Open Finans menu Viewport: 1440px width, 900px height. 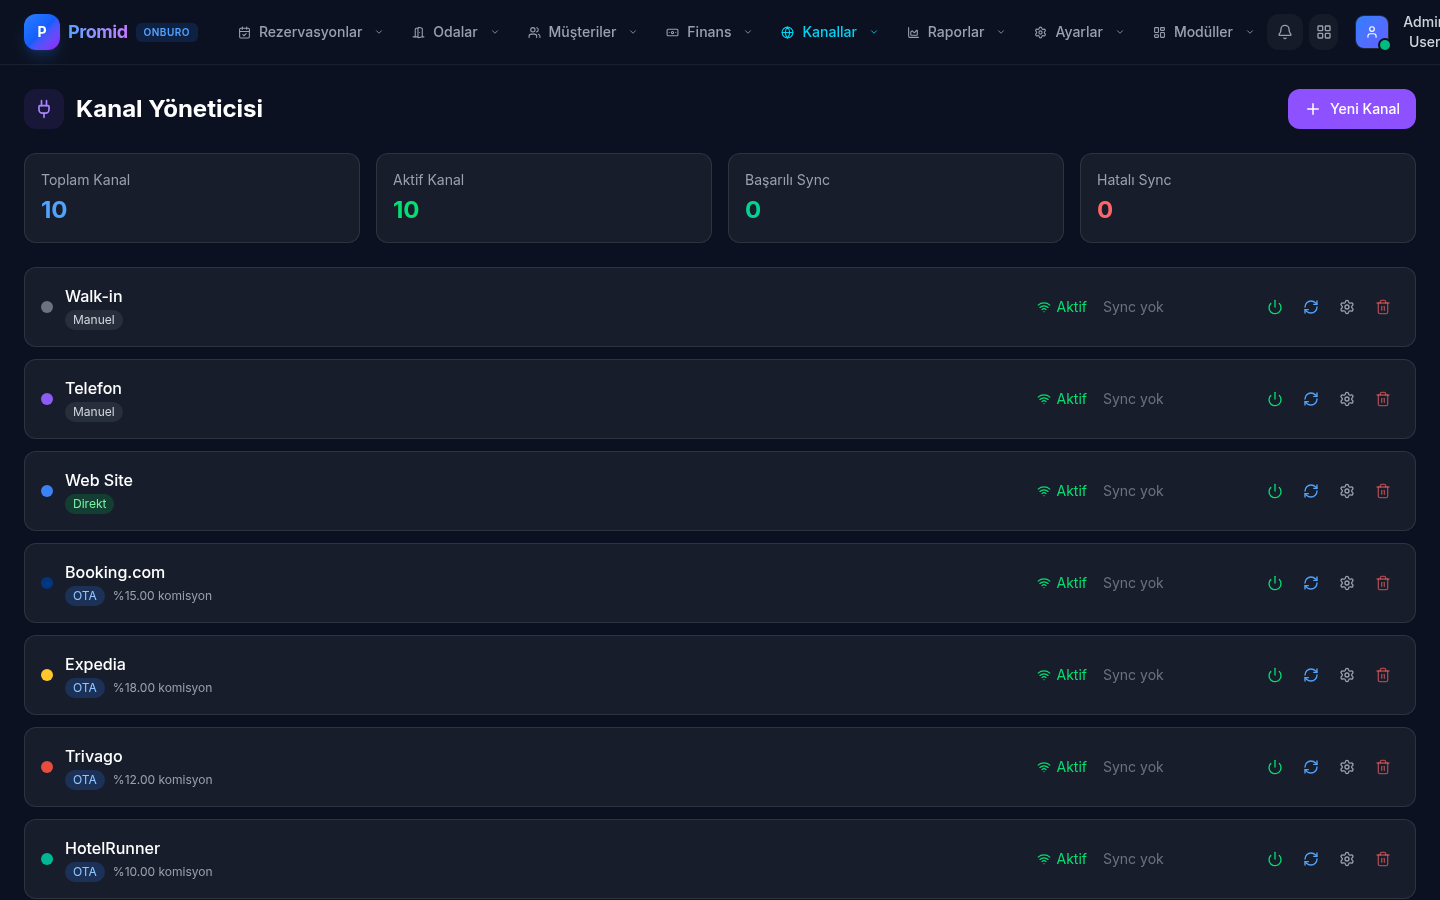point(709,32)
